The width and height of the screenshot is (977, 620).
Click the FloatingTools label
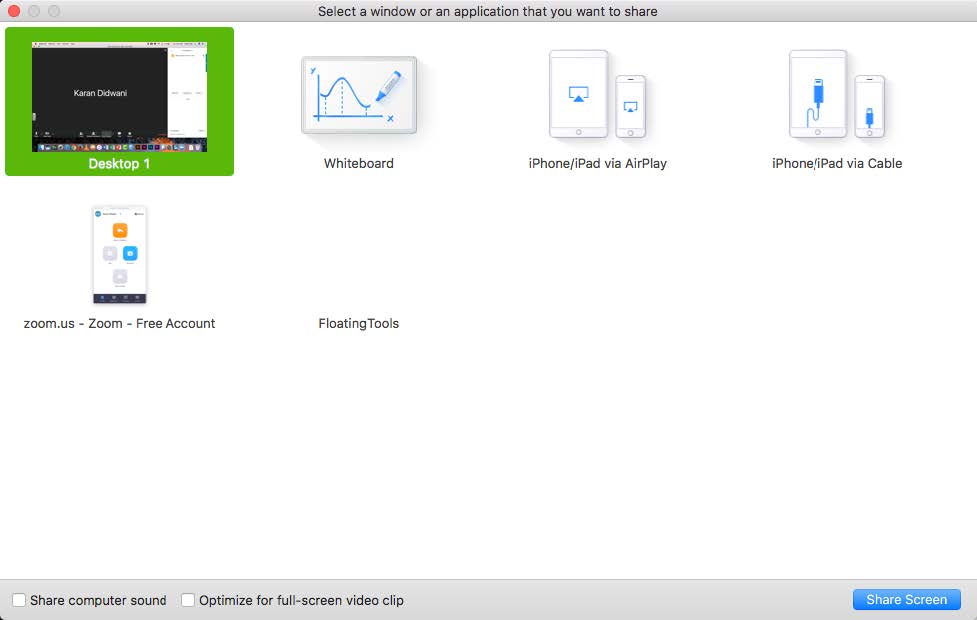(358, 323)
